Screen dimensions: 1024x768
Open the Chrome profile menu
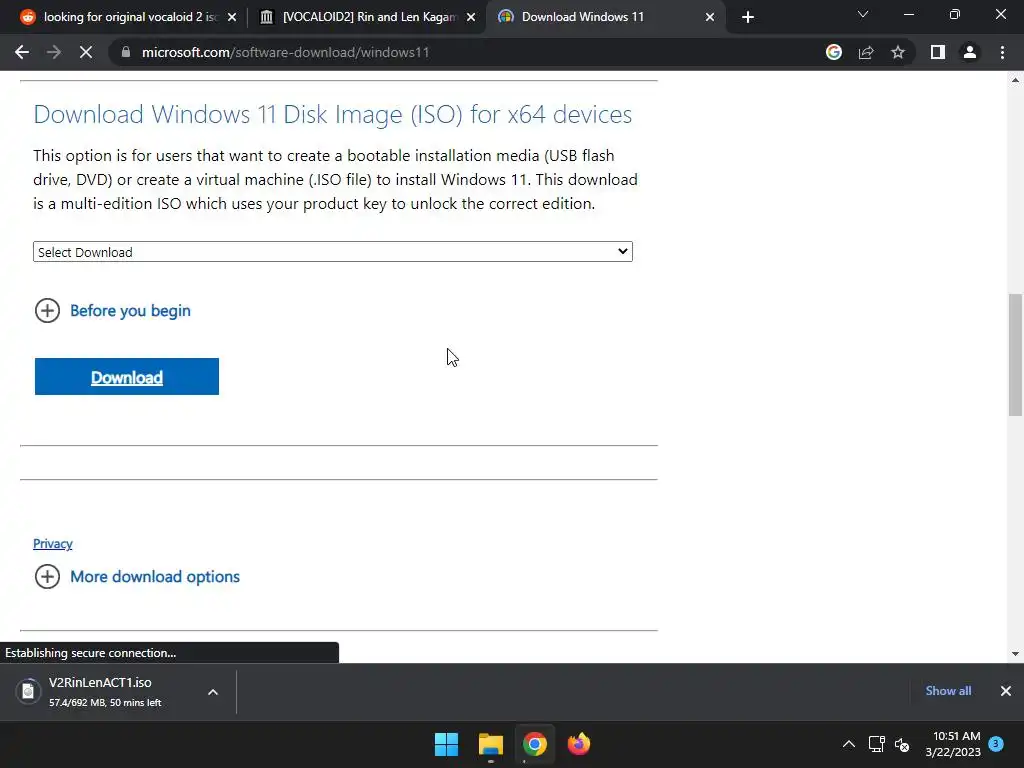point(970,52)
